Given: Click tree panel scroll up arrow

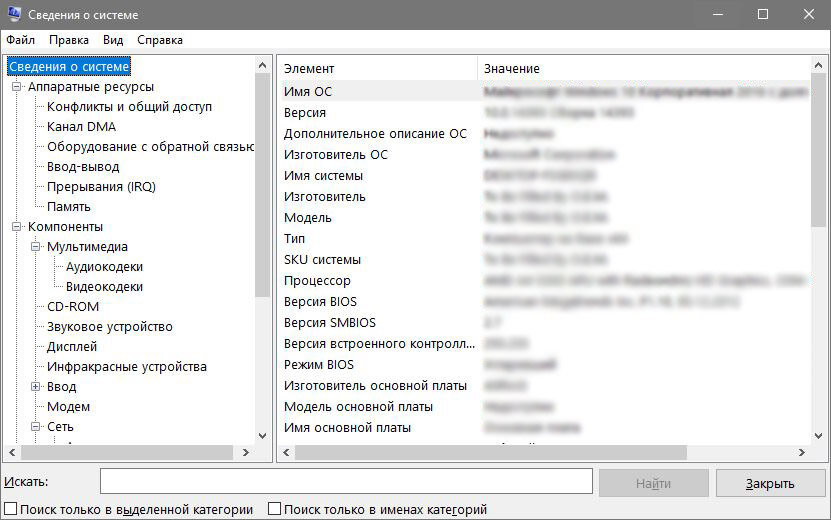Looking at the screenshot, I should [262, 65].
